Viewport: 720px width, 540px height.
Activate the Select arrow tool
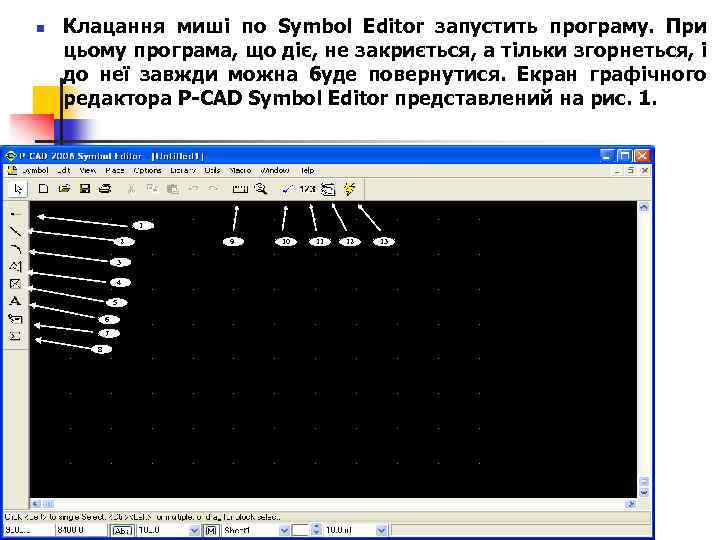pos(18,189)
